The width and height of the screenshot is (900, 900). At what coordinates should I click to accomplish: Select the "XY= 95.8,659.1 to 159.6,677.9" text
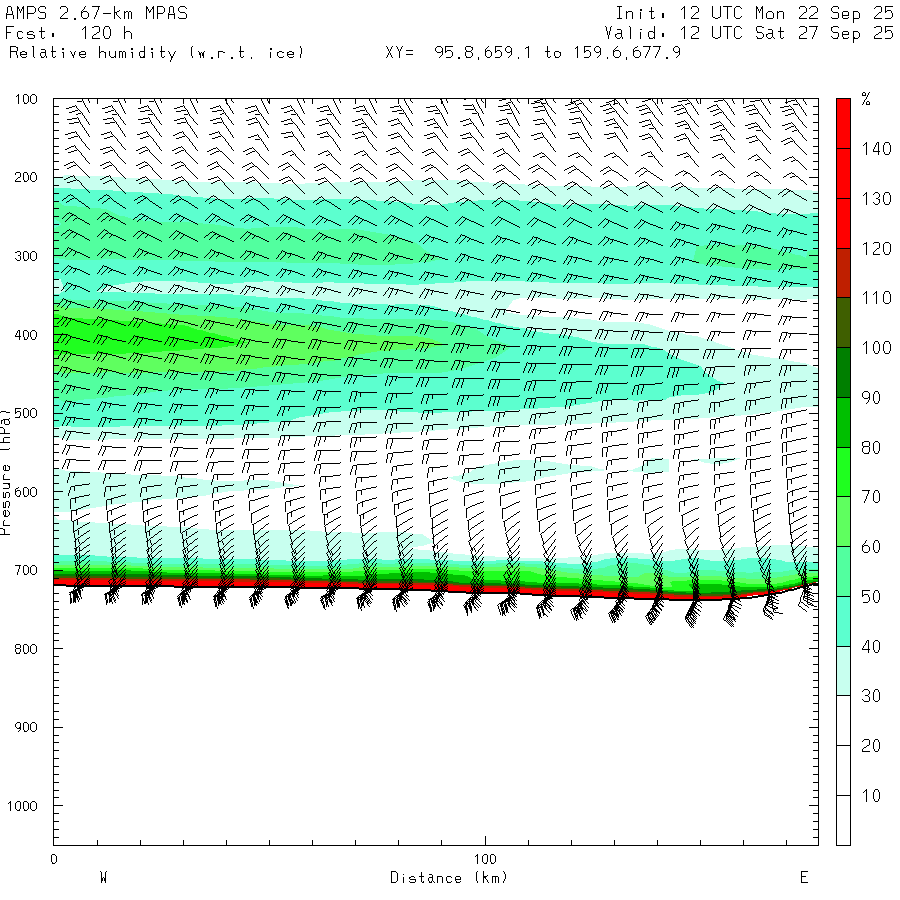(x=533, y=53)
